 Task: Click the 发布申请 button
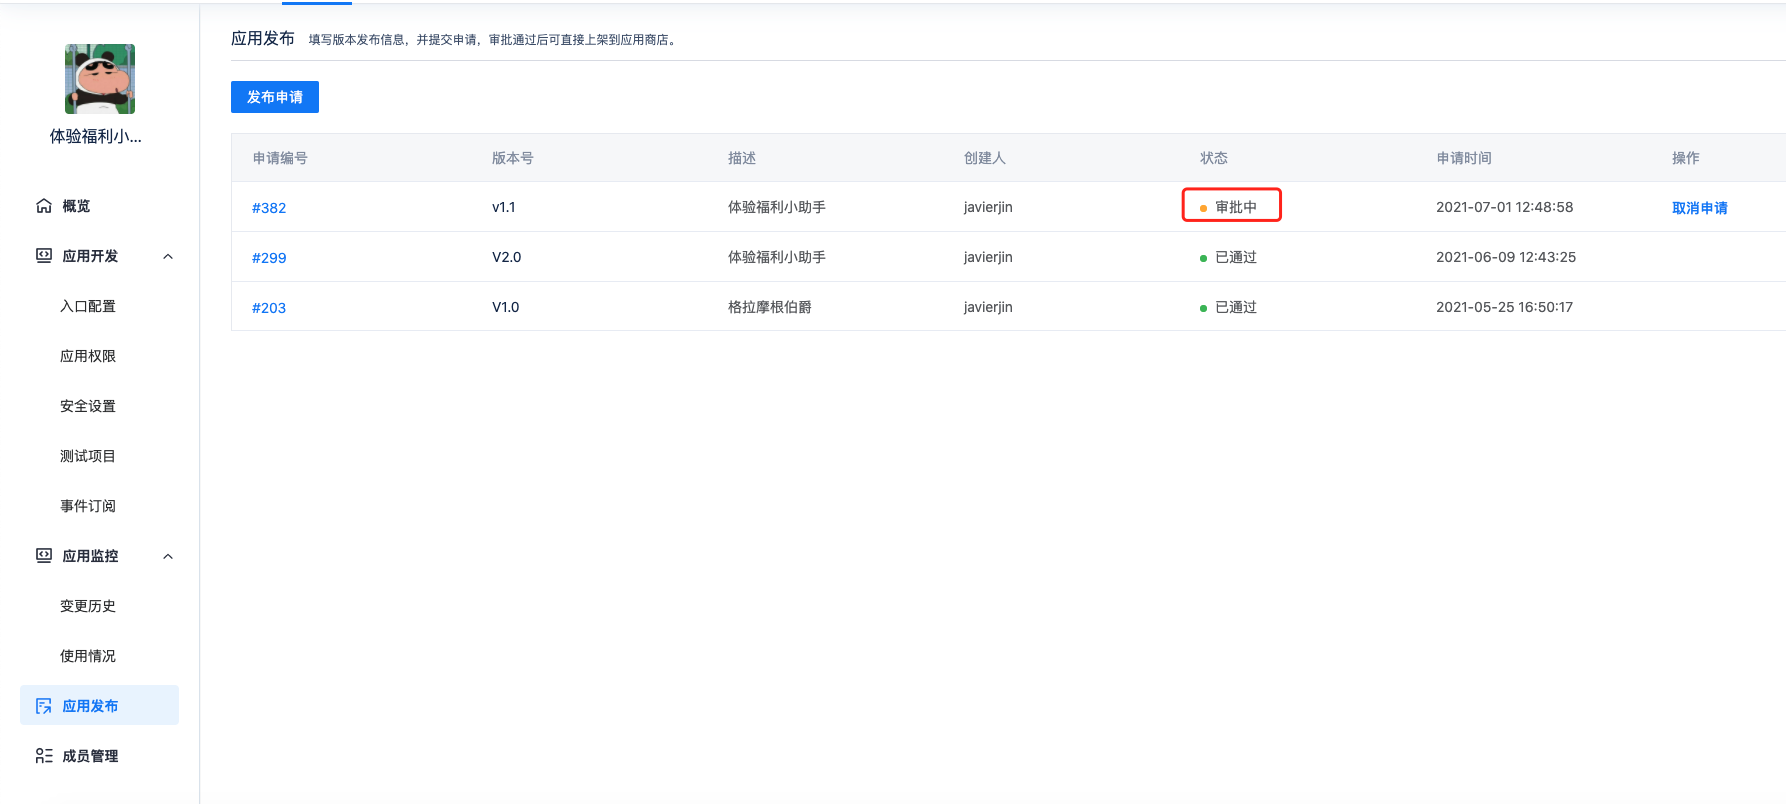click(275, 97)
